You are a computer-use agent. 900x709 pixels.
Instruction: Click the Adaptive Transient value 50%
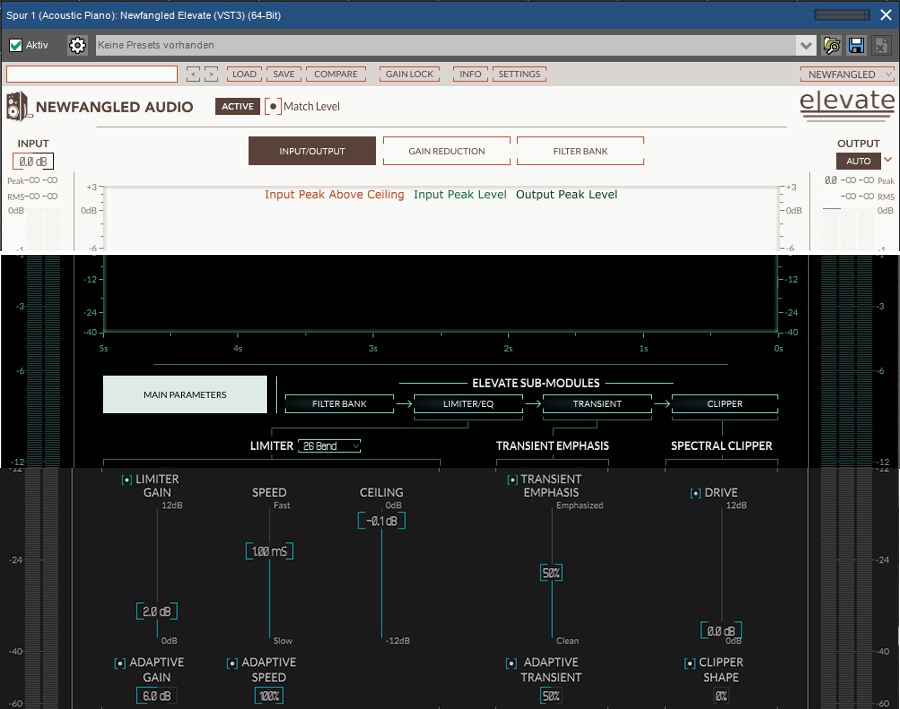pyautogui.click(x=551, y=696)
